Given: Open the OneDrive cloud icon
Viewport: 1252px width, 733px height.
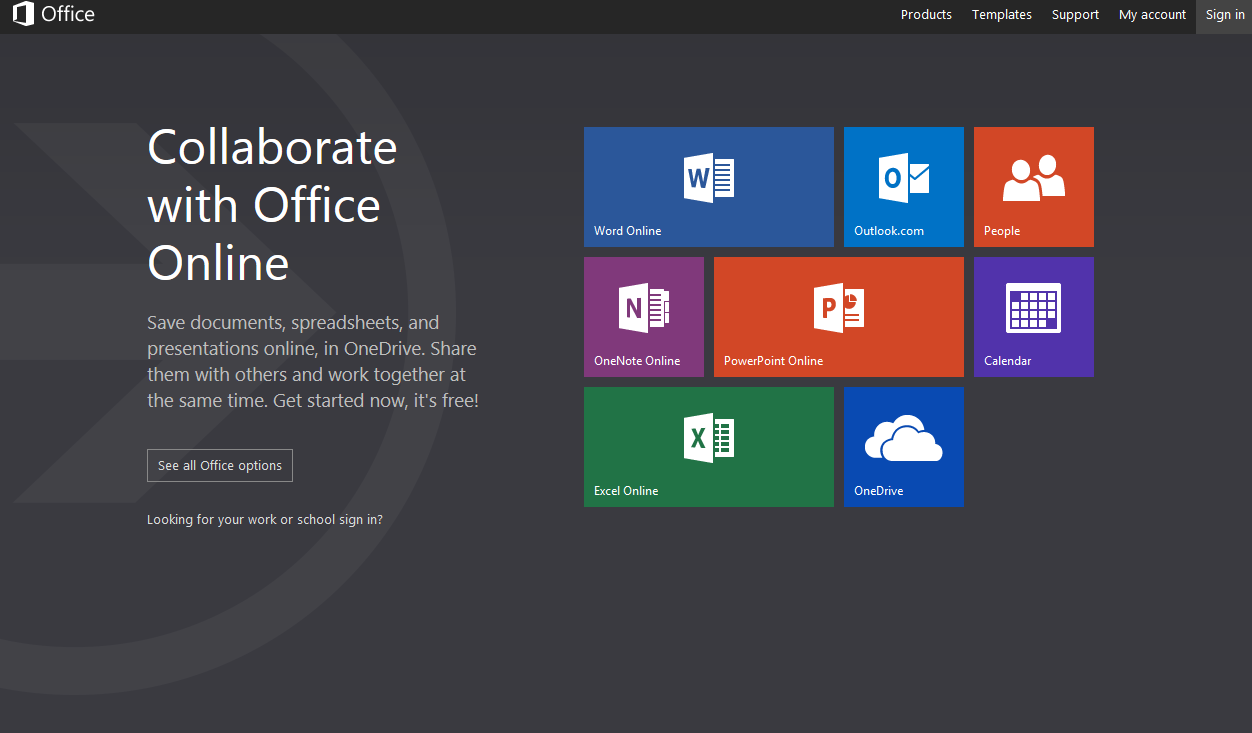Looking at the screenshot, I should click(x=903, y=439).
